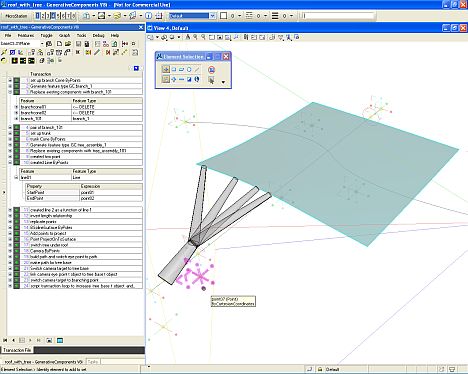Click the yellow undo arrow icon

(4, 61)
